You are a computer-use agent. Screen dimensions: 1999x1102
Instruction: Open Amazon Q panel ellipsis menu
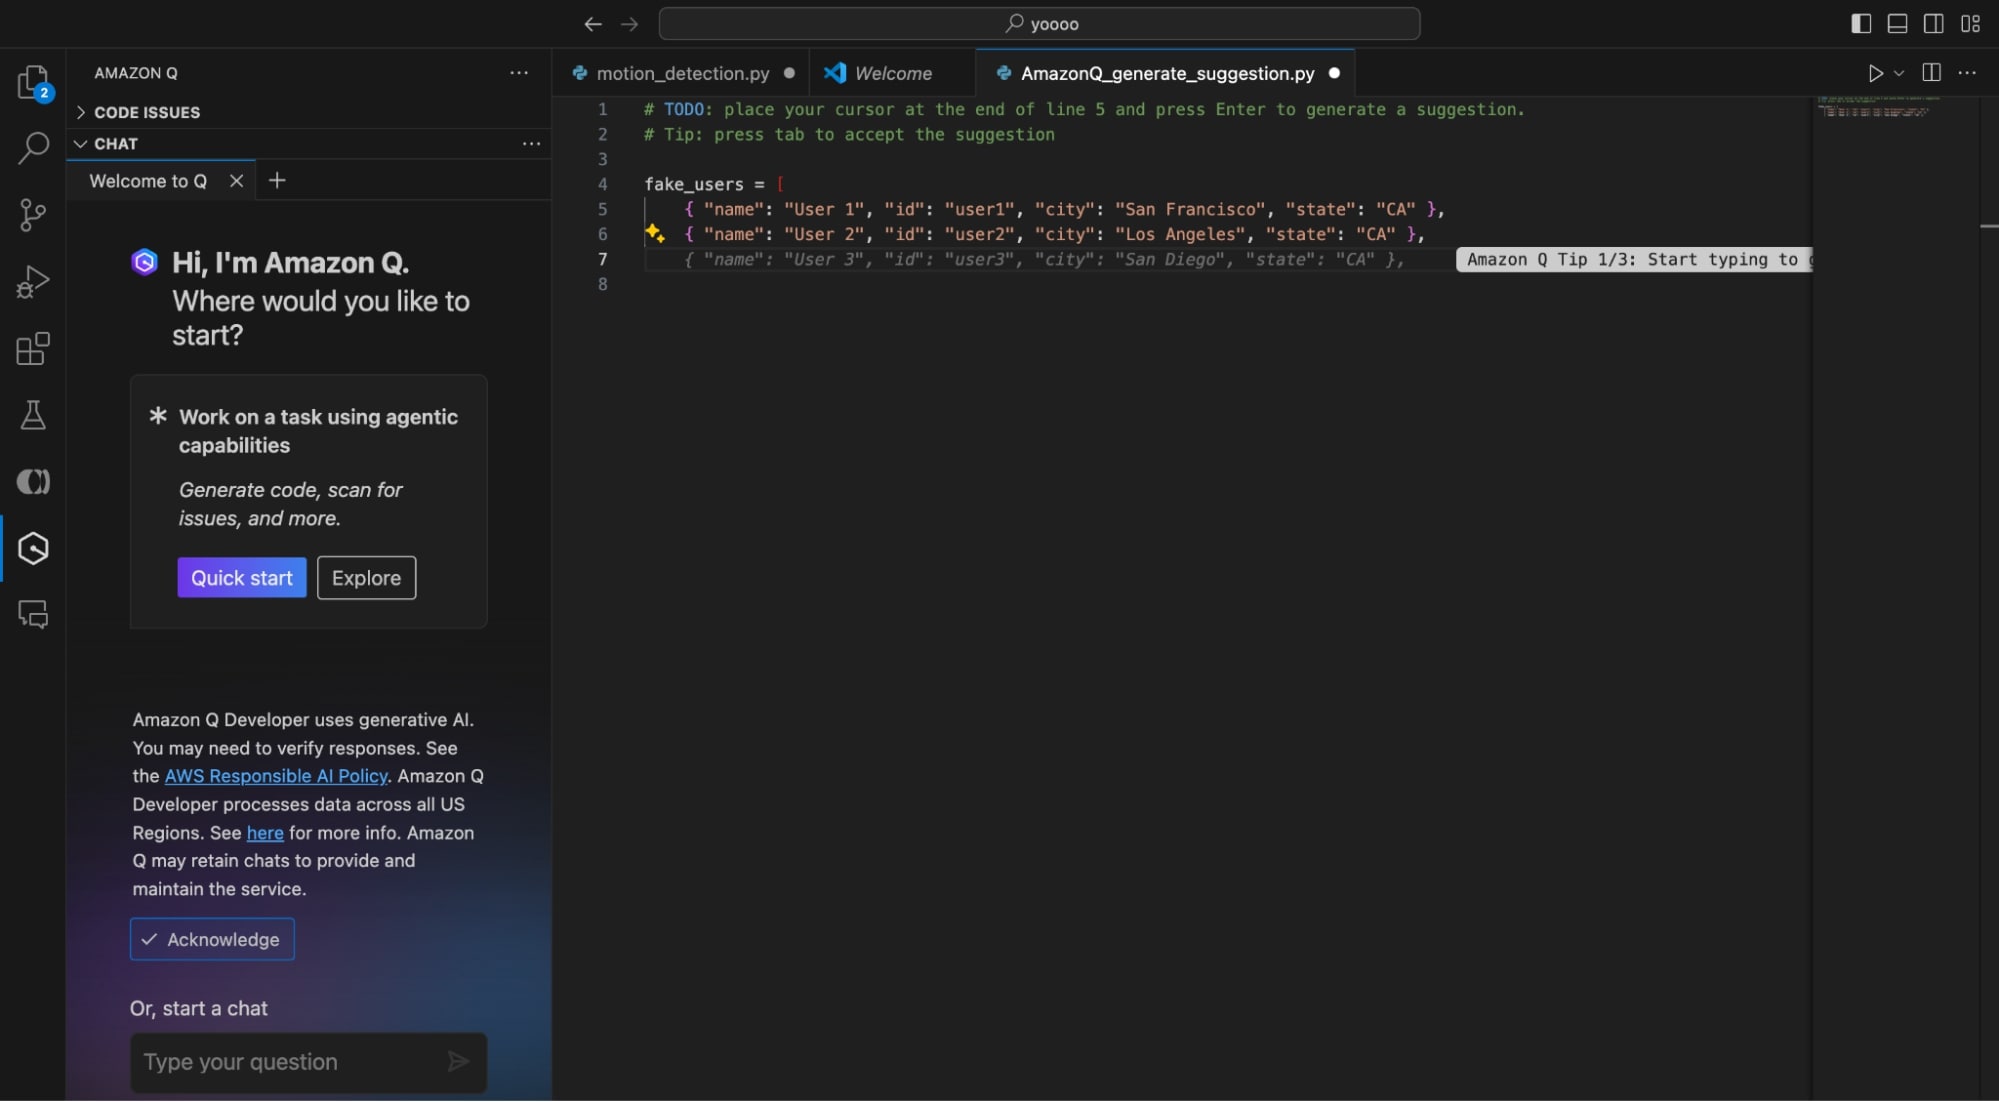pyautogui.click(x=519, y=73)
